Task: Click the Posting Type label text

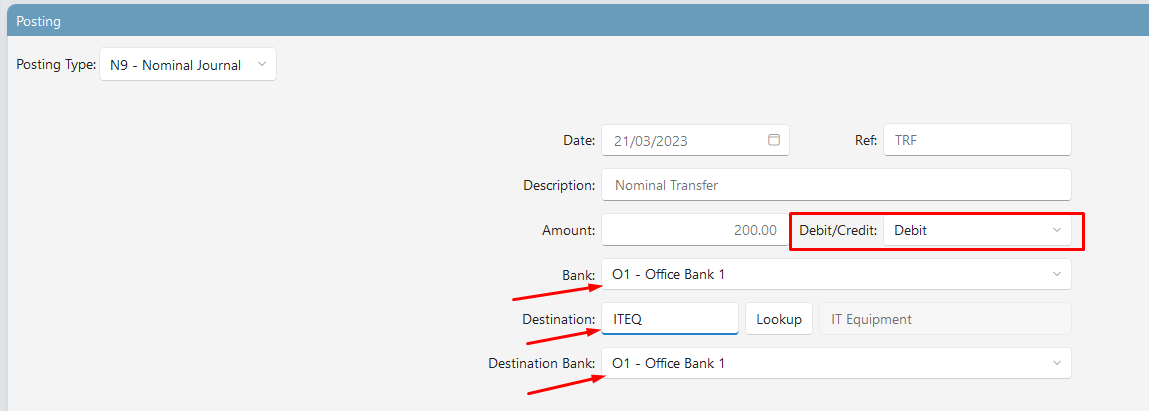Action: click(x=56, y=64)
